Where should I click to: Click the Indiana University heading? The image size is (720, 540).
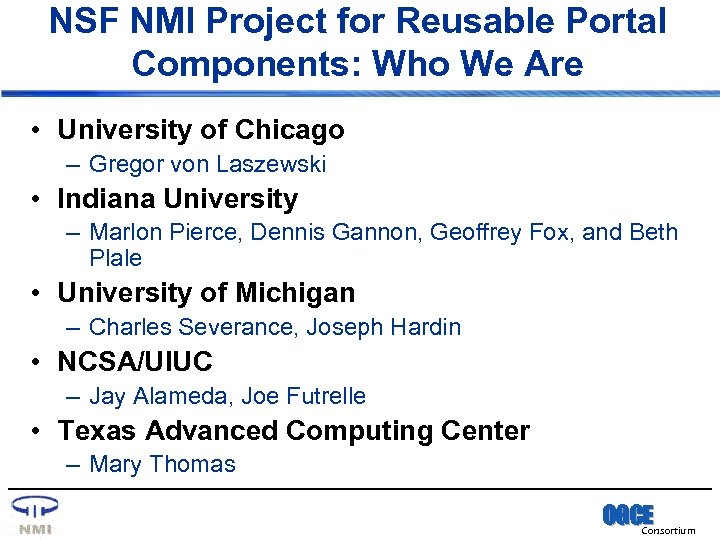point(177,199)
